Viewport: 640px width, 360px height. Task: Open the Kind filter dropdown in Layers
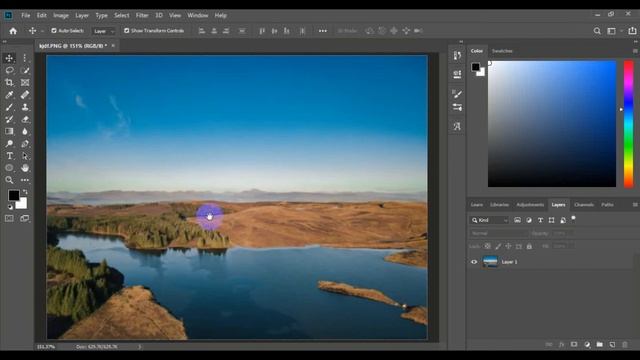[489, 220]
